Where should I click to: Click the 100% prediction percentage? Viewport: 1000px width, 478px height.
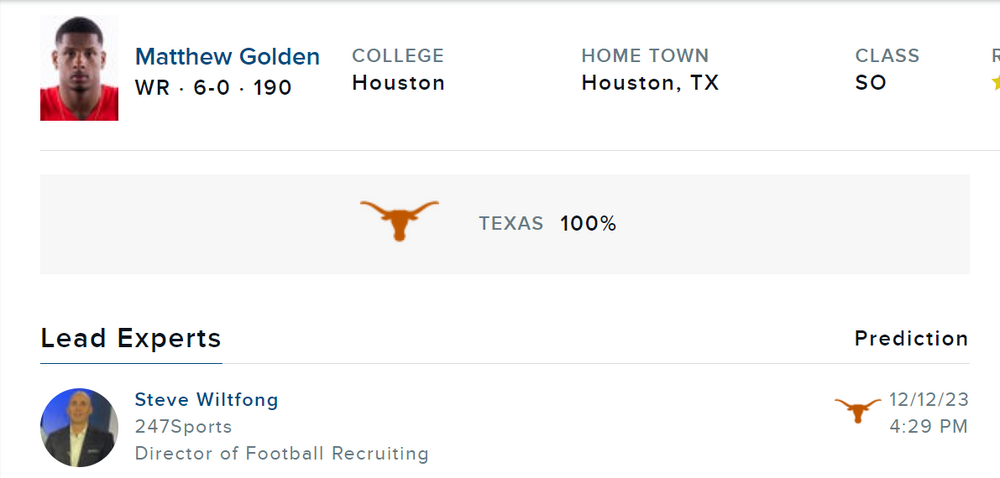(588, 224)
